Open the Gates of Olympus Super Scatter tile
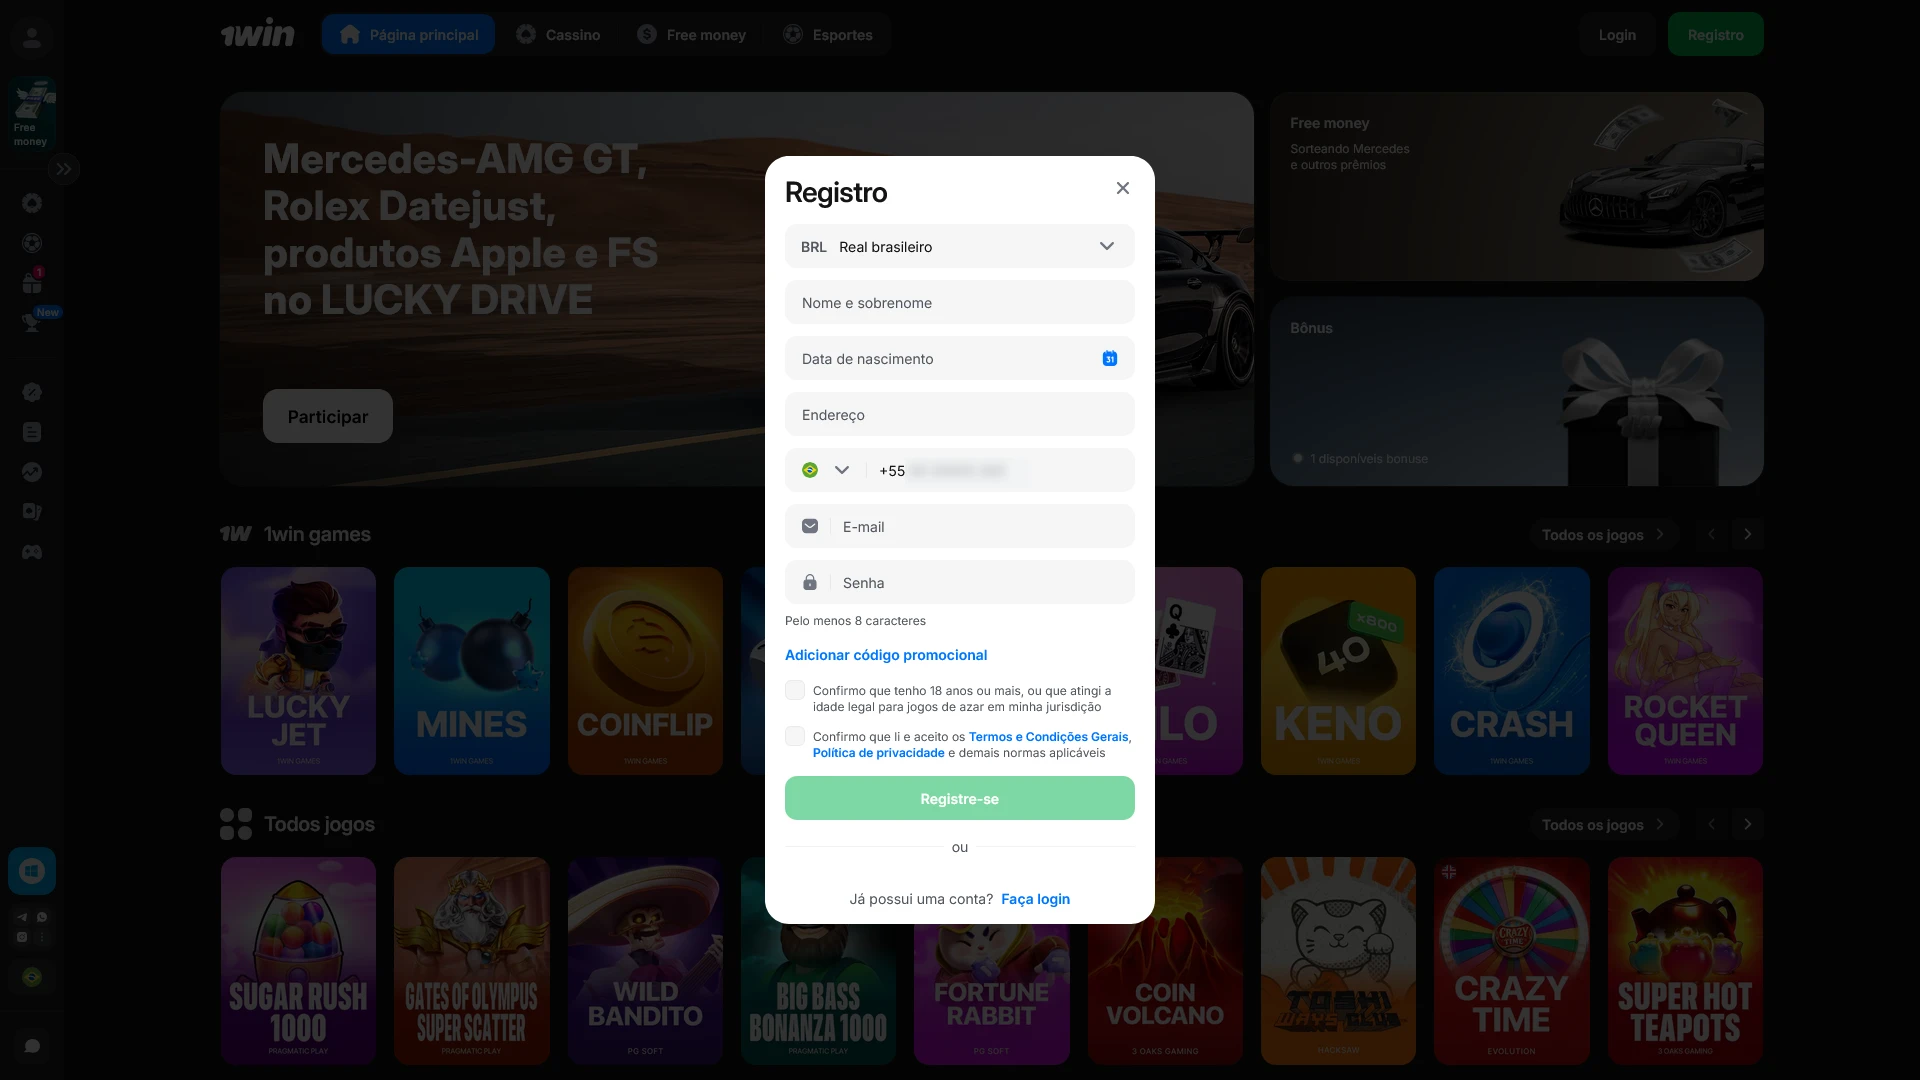Image resolution: width=1920 pixels, height=1080 pixels. point(472,961)
